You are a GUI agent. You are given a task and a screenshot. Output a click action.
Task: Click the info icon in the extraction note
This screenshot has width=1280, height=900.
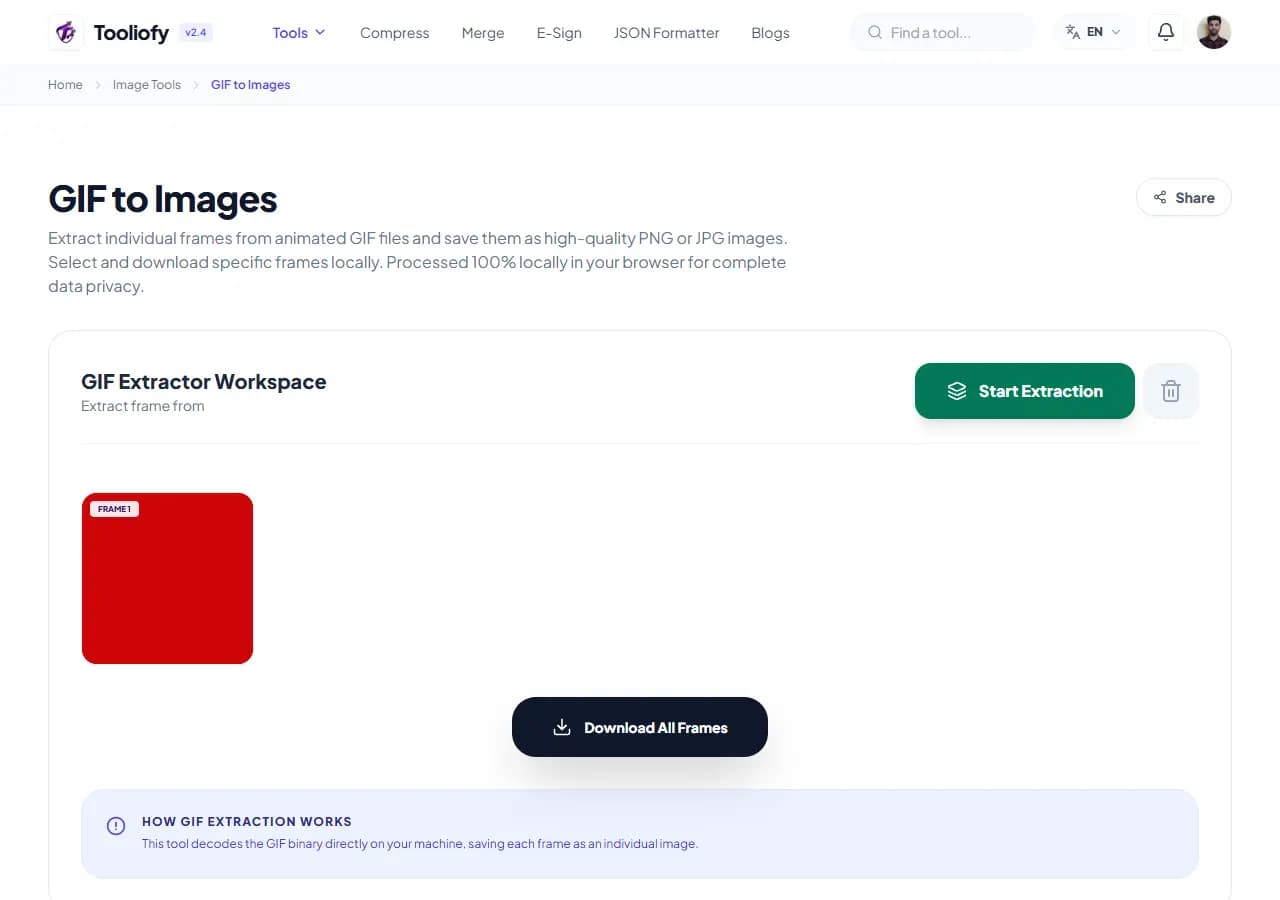tap(116, 826)
